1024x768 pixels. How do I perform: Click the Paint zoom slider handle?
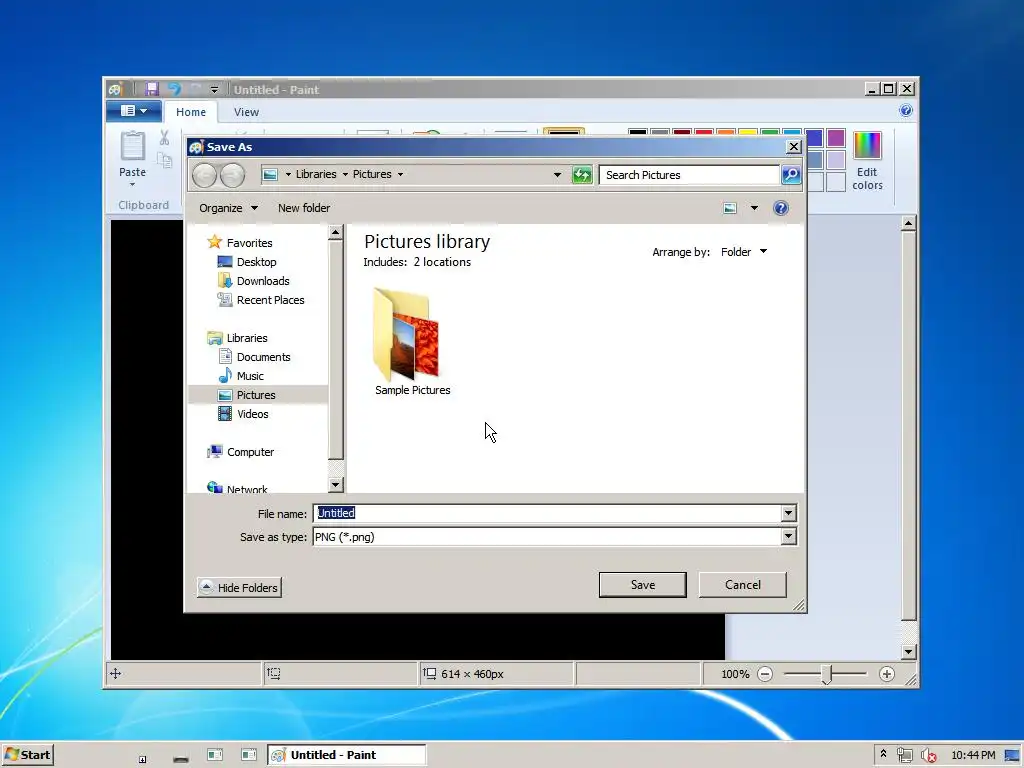click(826, 674)
